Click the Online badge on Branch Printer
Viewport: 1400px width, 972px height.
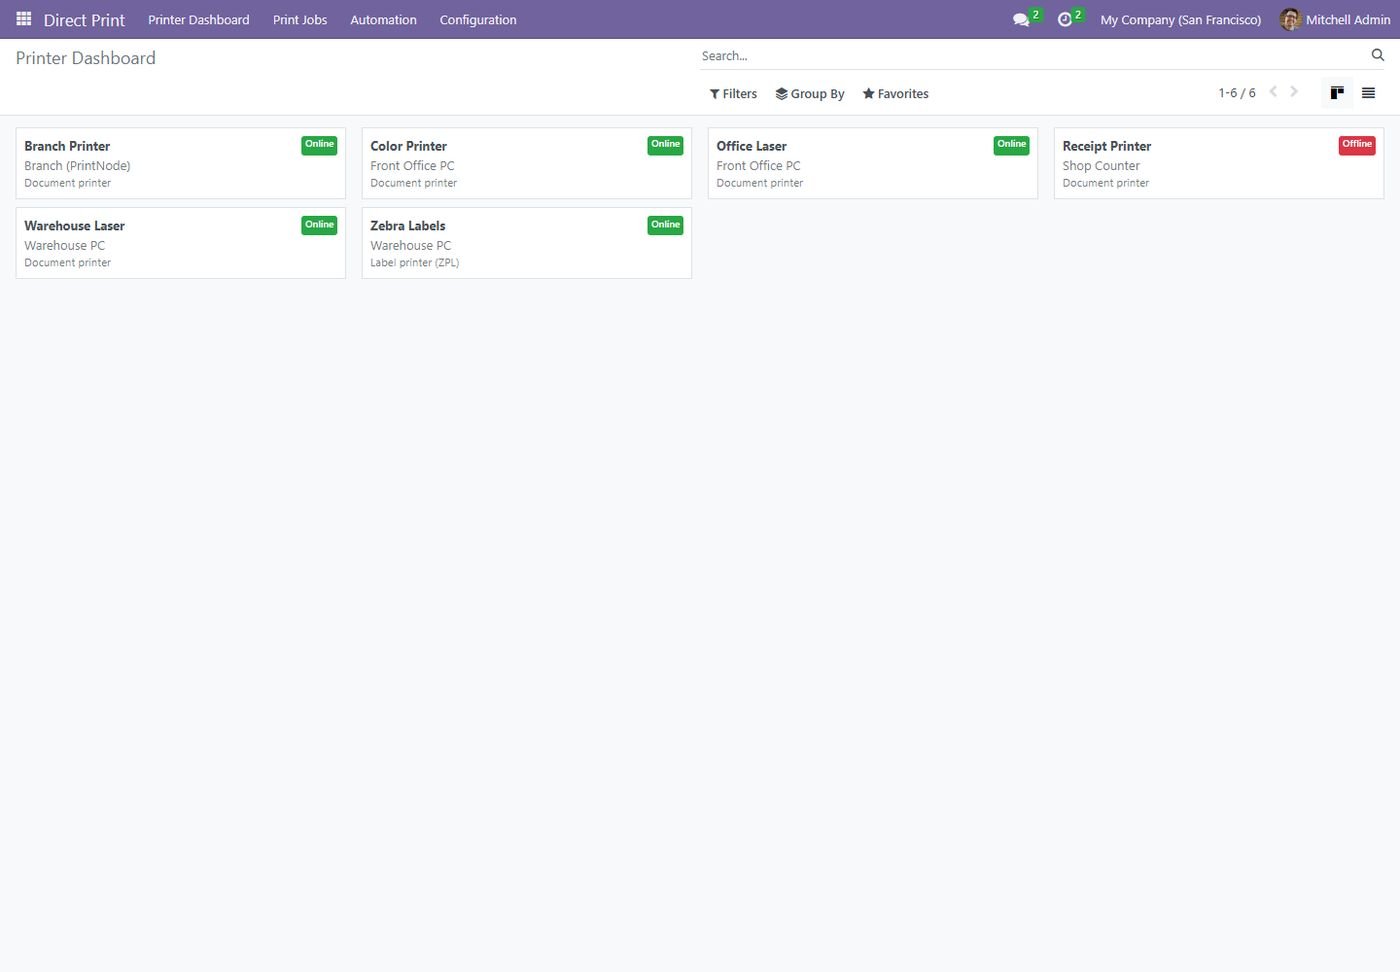tap(319, 145)
